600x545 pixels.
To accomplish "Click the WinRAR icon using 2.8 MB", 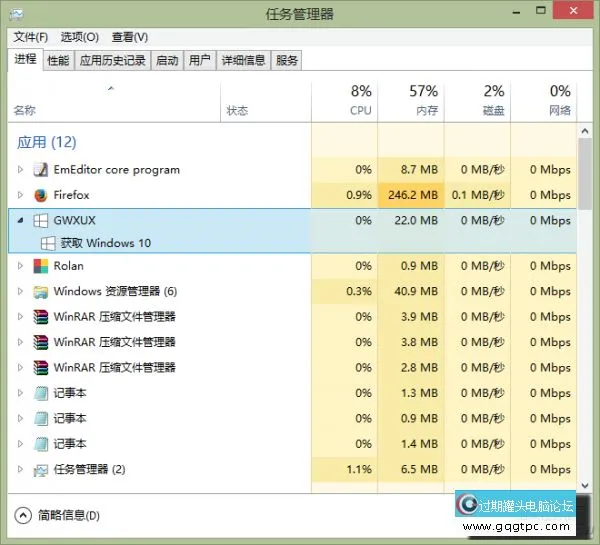I will (x=41, y=368).
